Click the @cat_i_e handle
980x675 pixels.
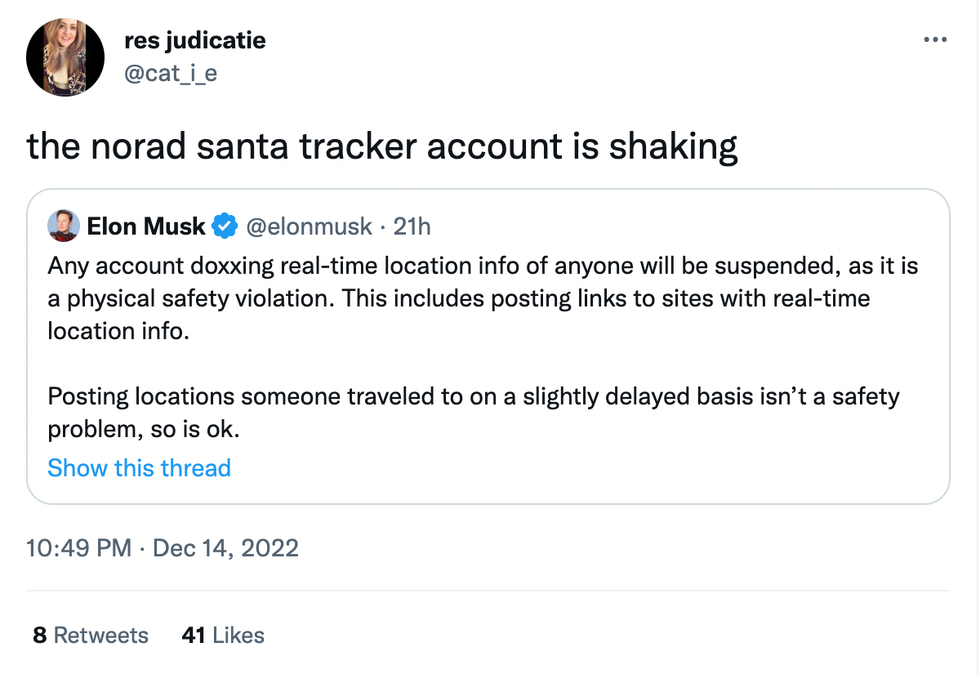click(170, 73)
